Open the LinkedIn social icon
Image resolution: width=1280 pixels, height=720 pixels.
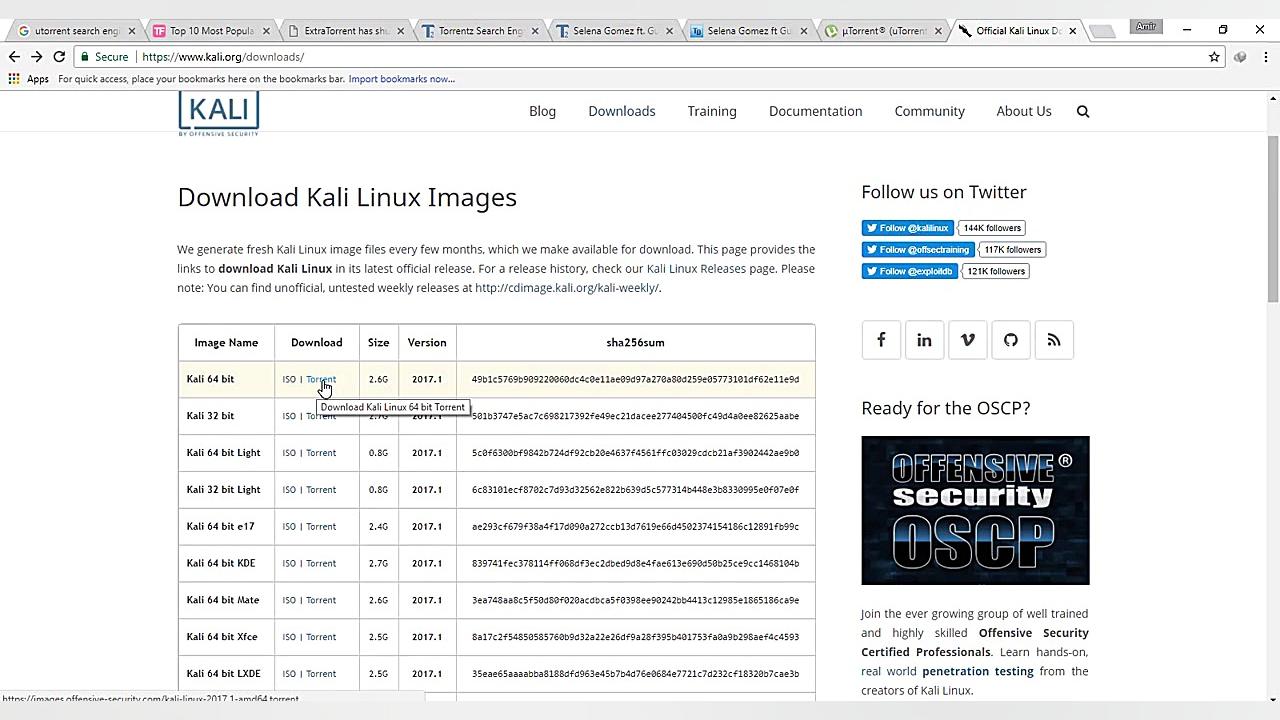coord(924,340)
